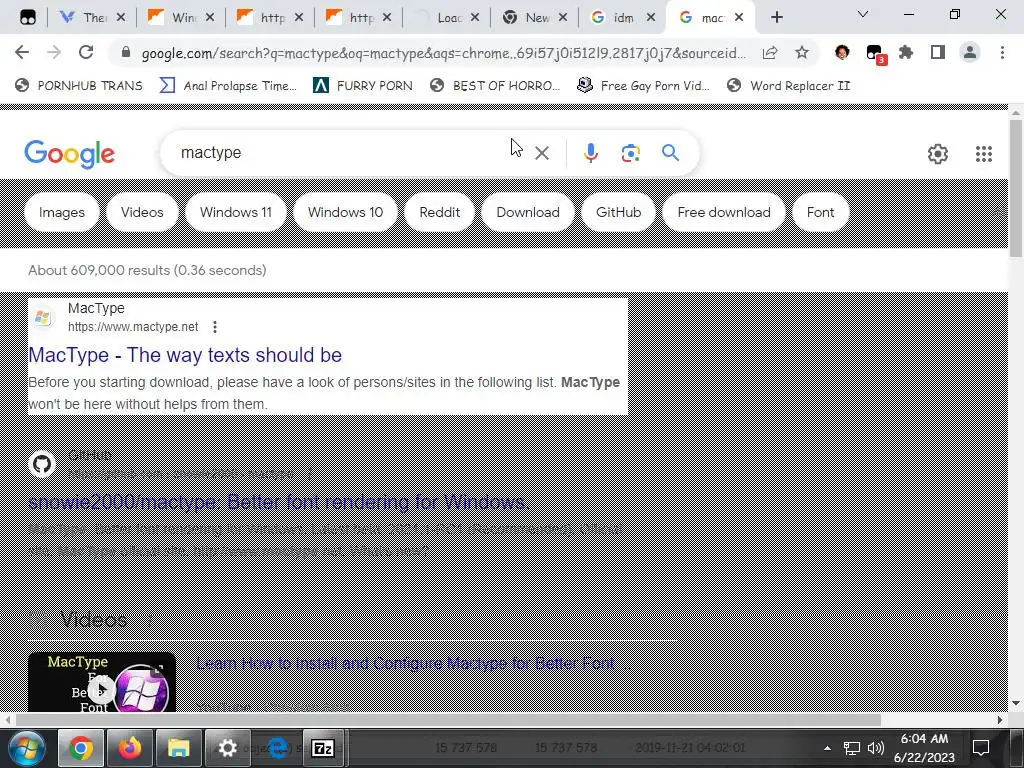Viewport: 1024px width, 768px height.
Task: Open the 'BEST OF HORRO...' bookmark
Action: (495, 86)
